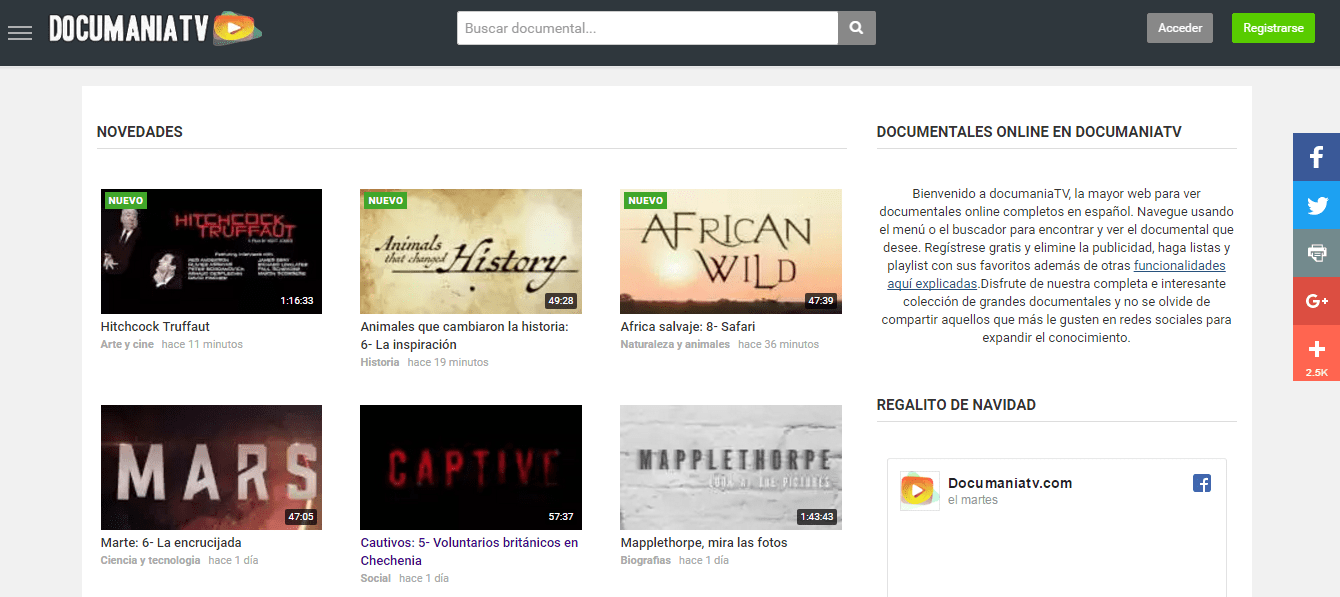Open African Wild thumbnail
1340x597 pixels.
731,251
